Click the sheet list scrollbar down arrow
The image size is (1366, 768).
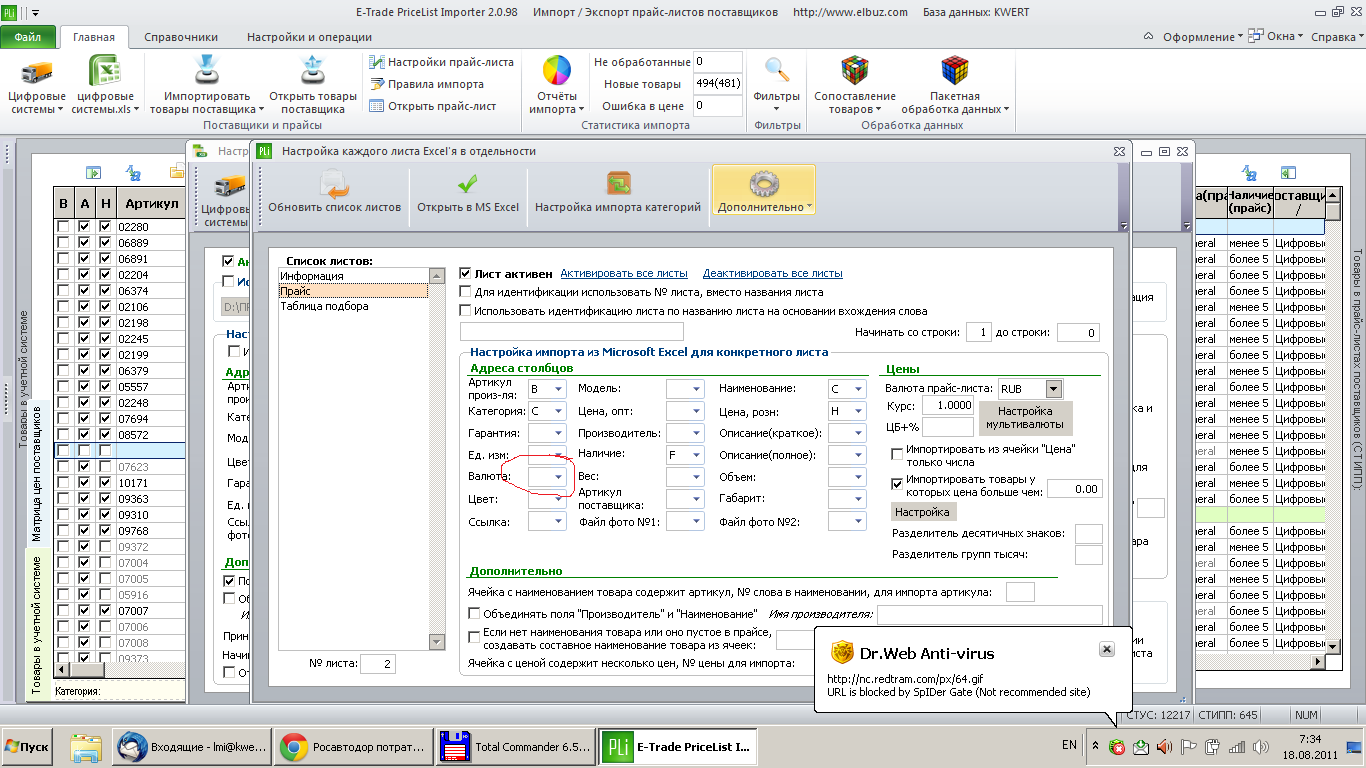[x=435, y=642]
